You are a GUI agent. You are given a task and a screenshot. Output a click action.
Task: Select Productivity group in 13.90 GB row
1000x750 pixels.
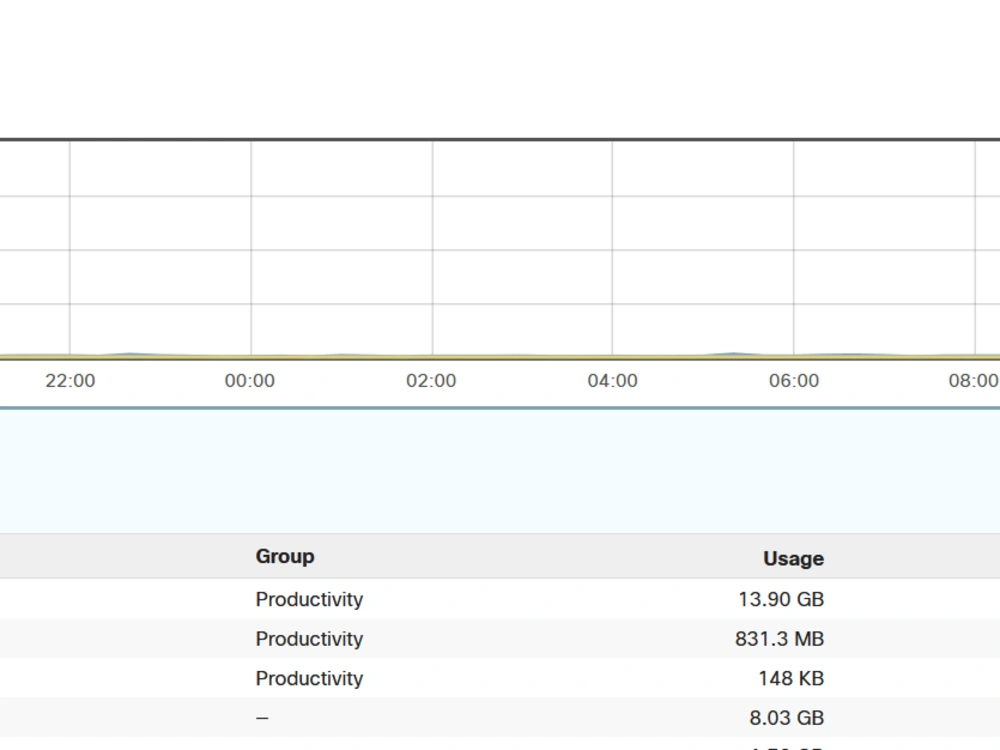pos(309,599)
